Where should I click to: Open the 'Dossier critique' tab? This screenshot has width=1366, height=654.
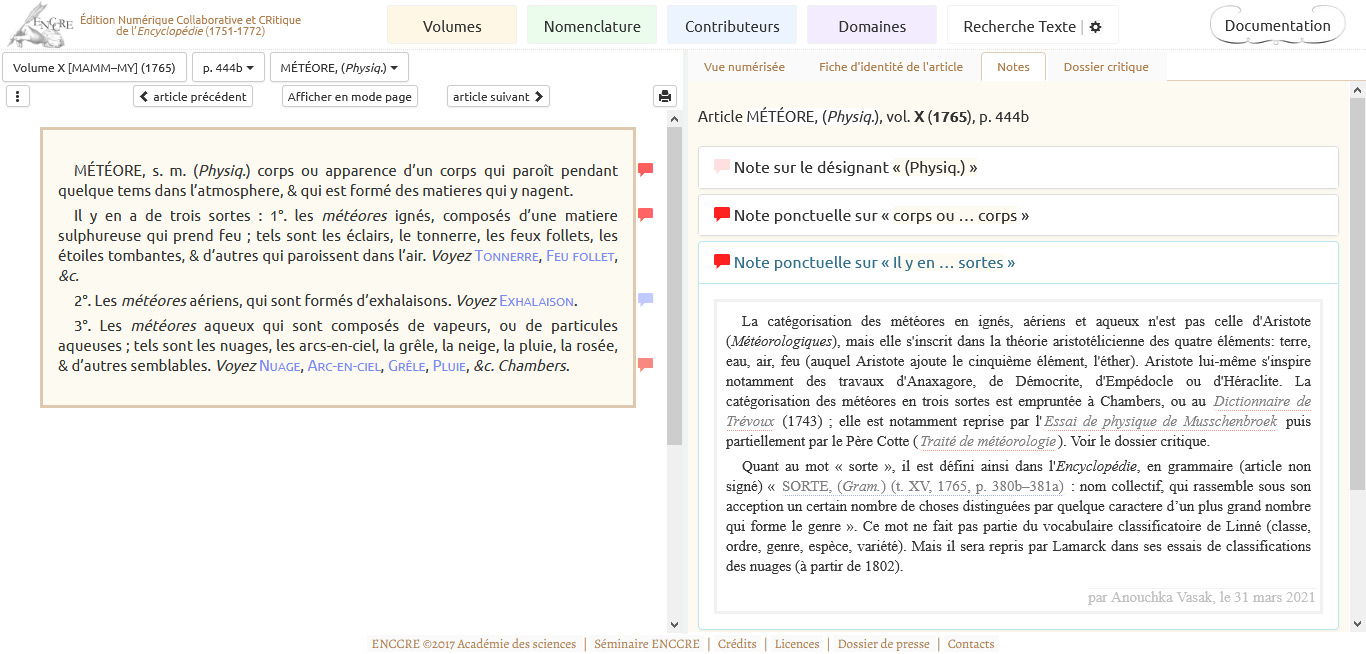[x=1105, y=67]
